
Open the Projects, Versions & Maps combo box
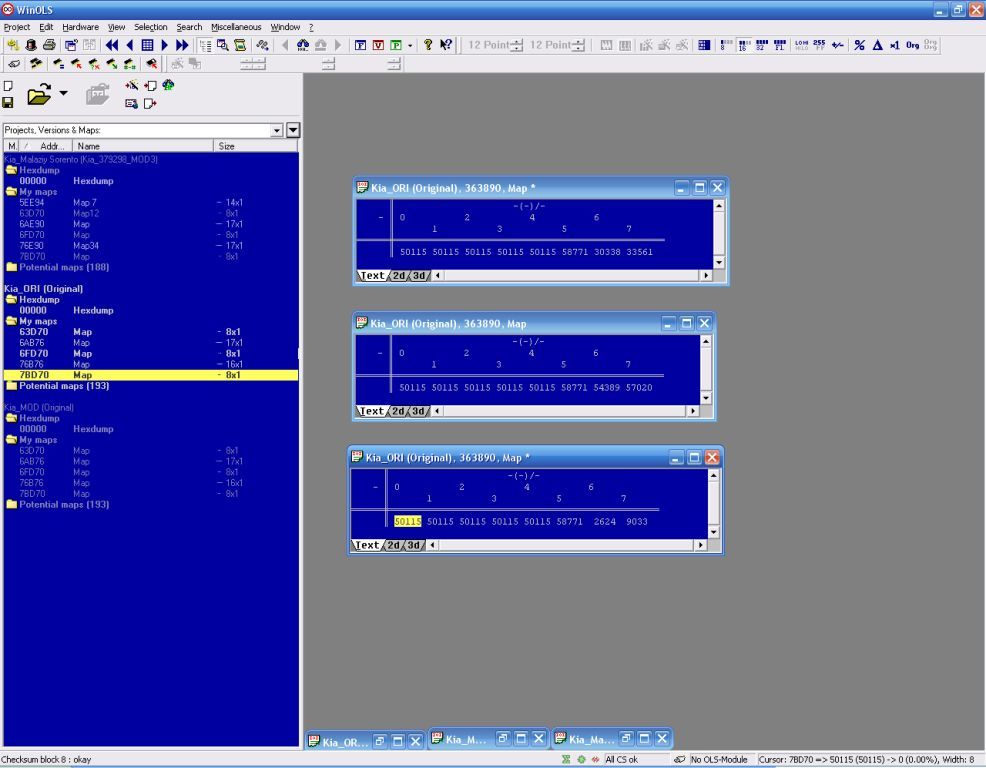[x=143, y=130]
